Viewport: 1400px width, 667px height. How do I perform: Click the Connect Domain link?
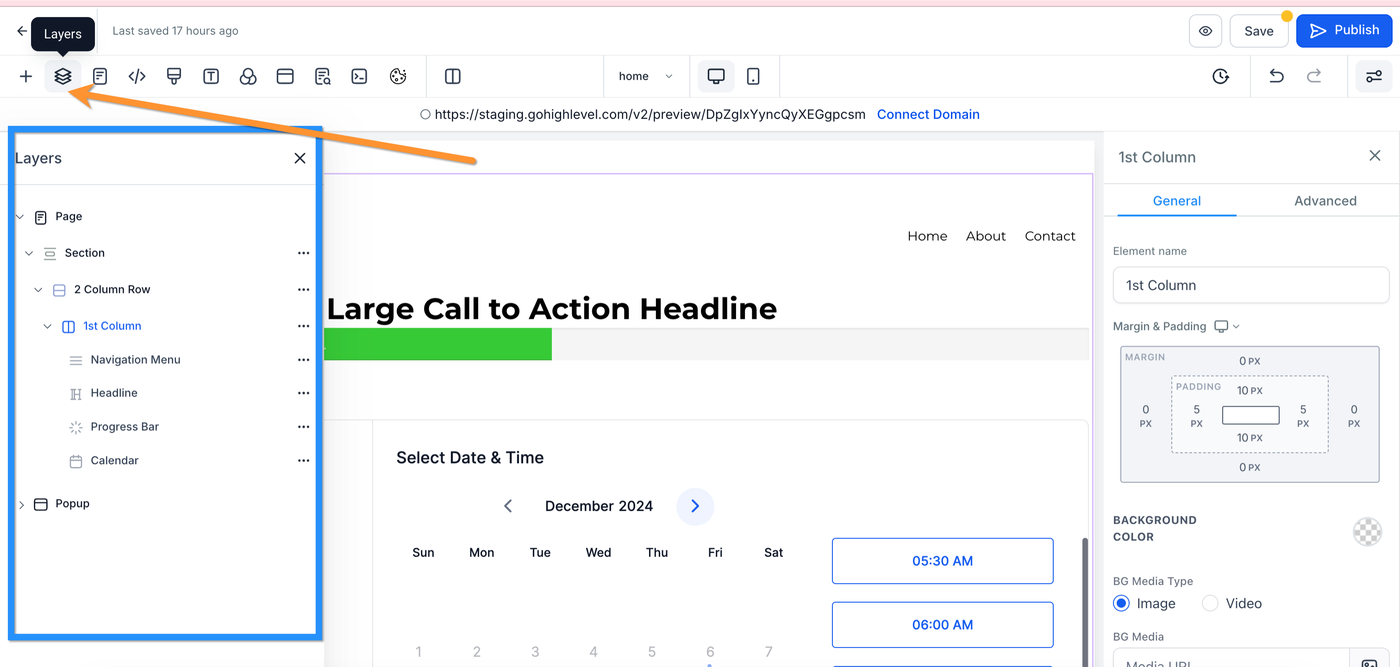(928, 114)
